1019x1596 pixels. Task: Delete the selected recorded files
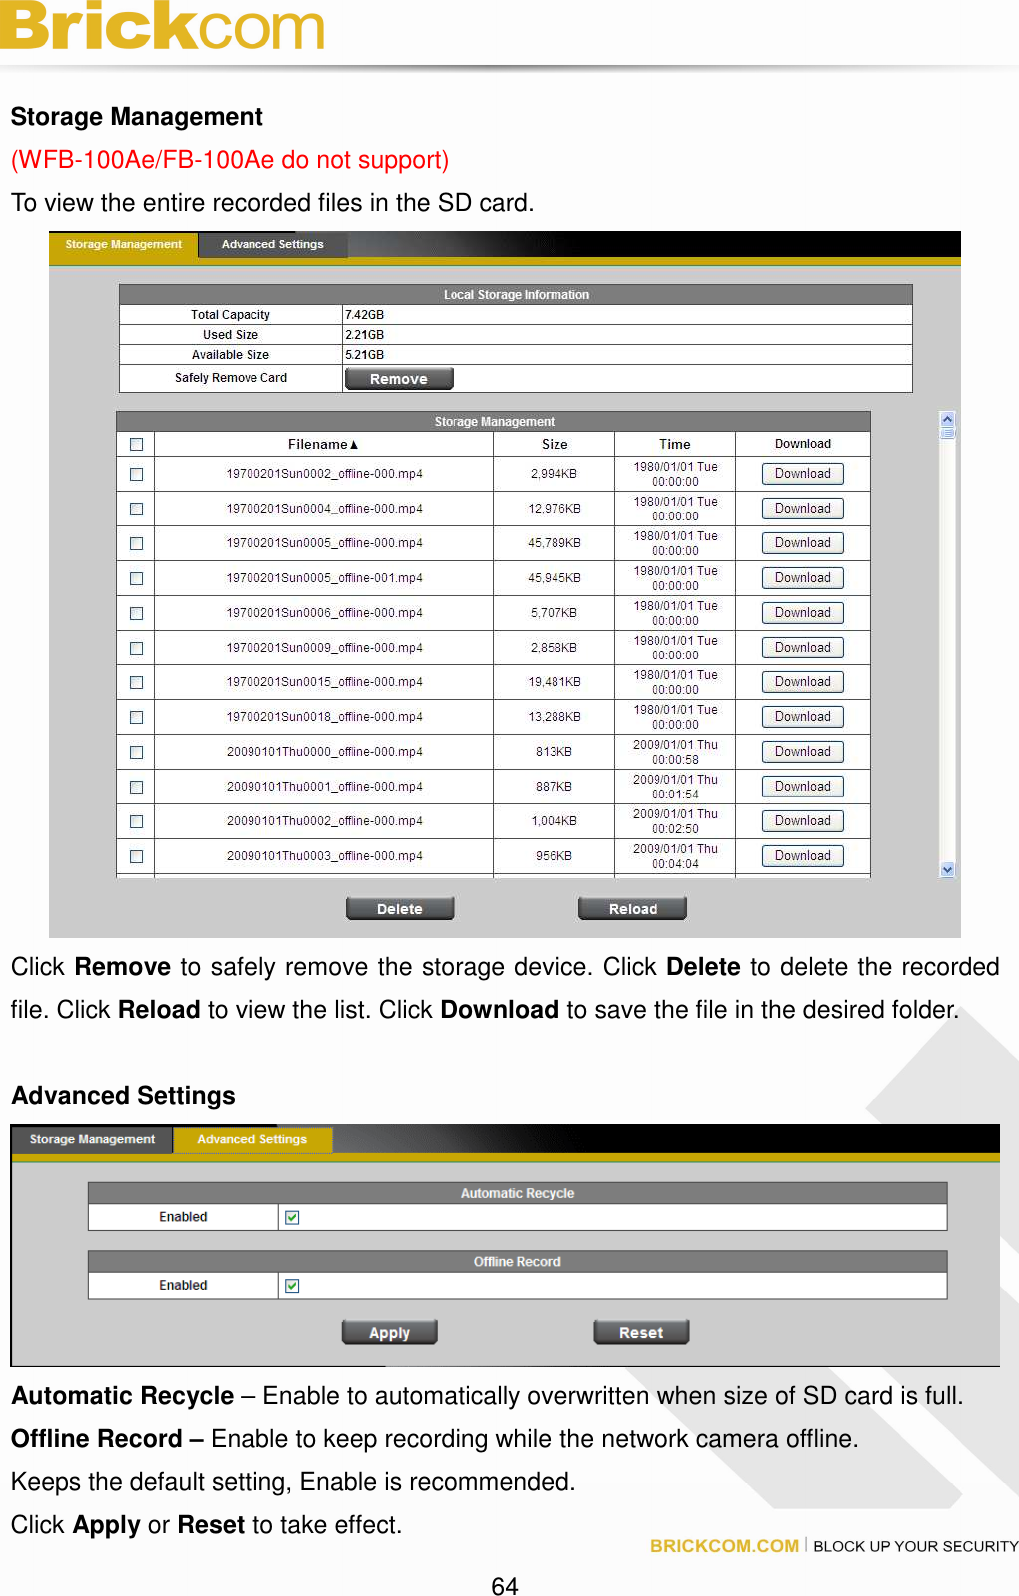coord(400,908)
